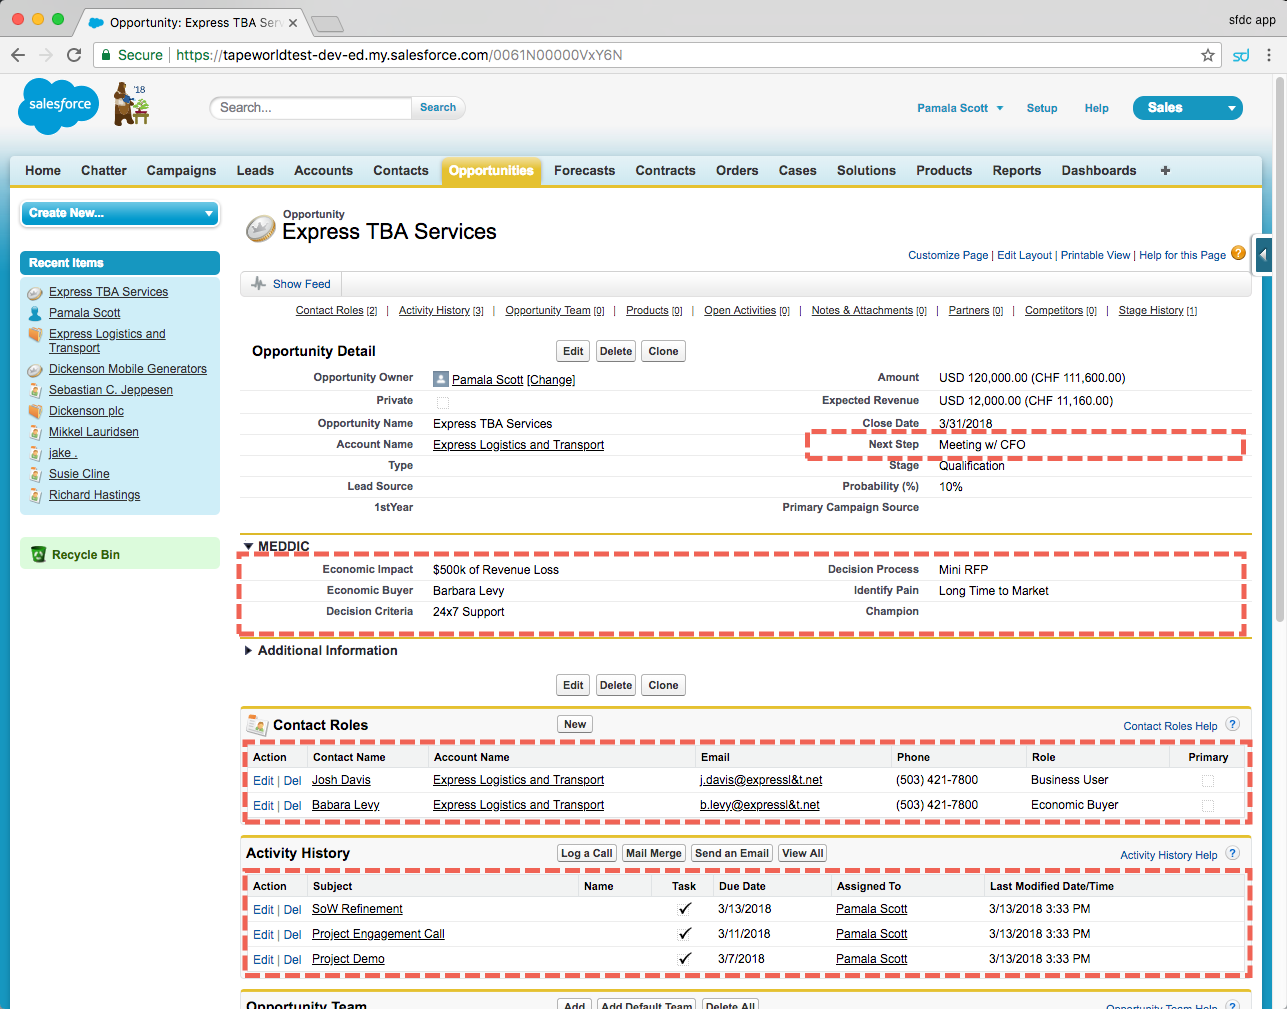Click the Recycle Bin icon in the sidebar
1287x1009 pixels.
[38, 554]
